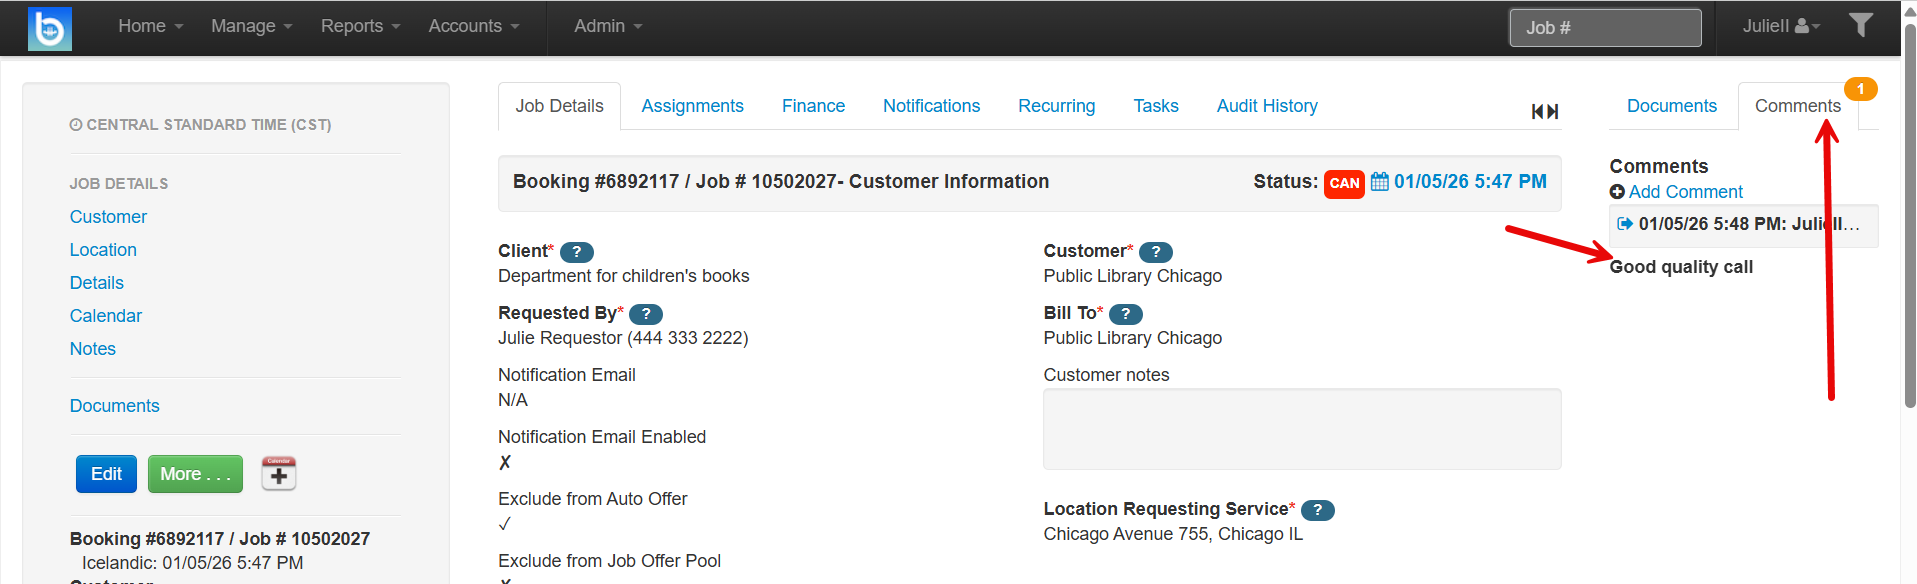Image resolution: width=1917 pixels, height=584 pixels.
Task: Click the 01/05/26 5:47 PM date link
Action: point(1470,181)
